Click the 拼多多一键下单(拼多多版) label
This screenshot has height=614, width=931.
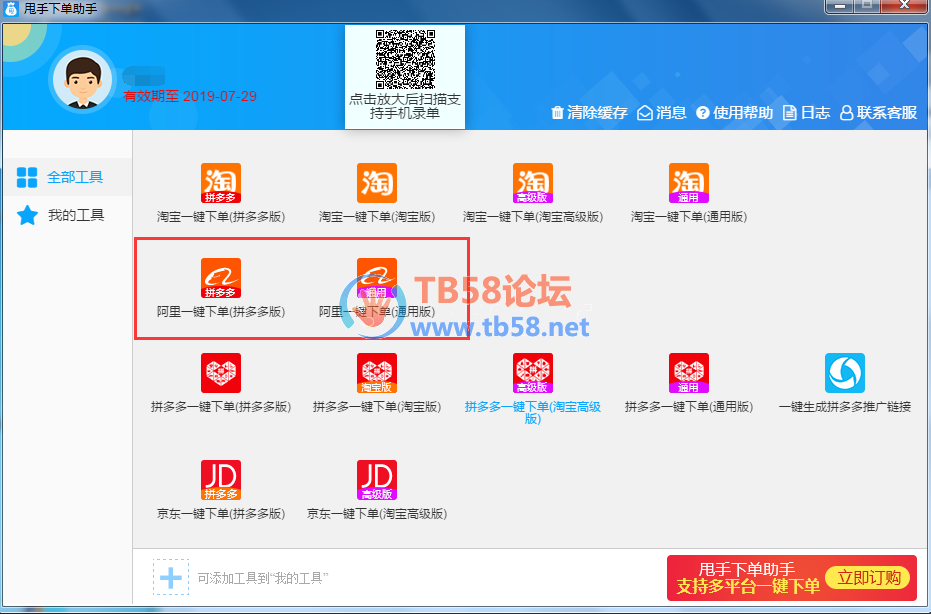[x=221, y=407]
